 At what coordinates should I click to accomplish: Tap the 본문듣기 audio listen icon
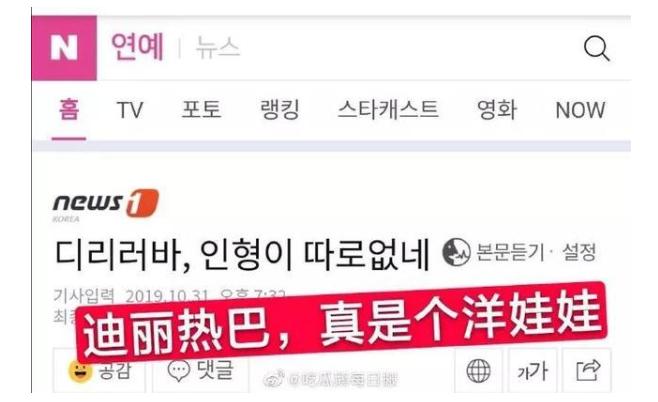456,252
